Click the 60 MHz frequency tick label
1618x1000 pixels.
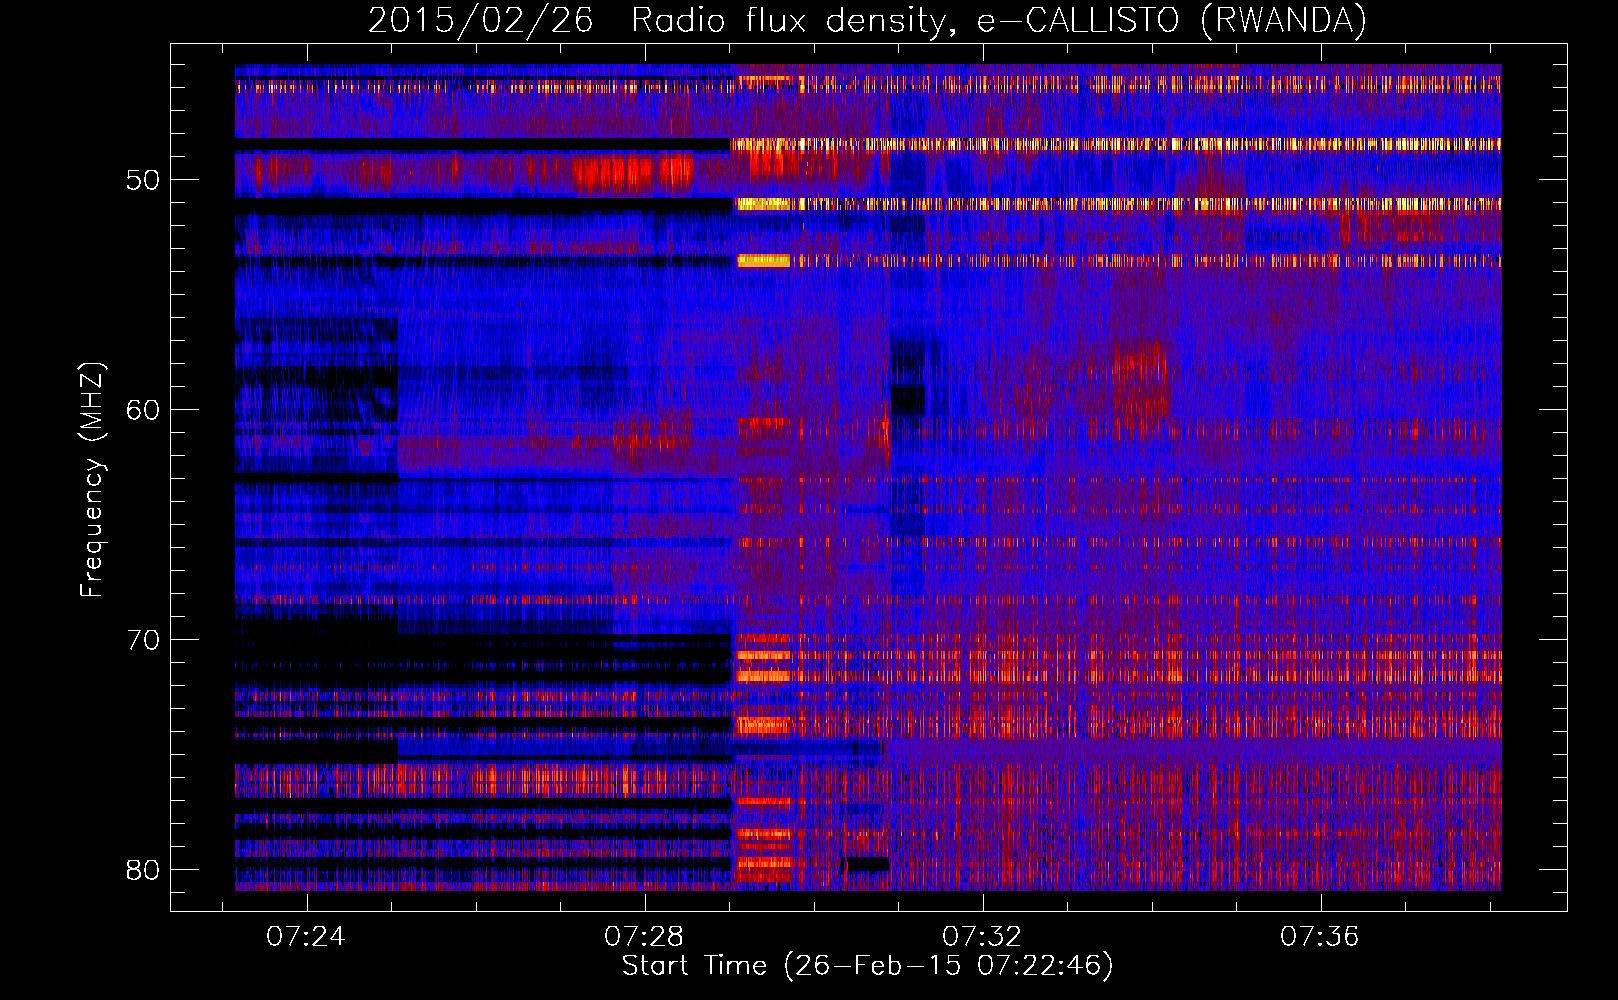coord(143,410)
